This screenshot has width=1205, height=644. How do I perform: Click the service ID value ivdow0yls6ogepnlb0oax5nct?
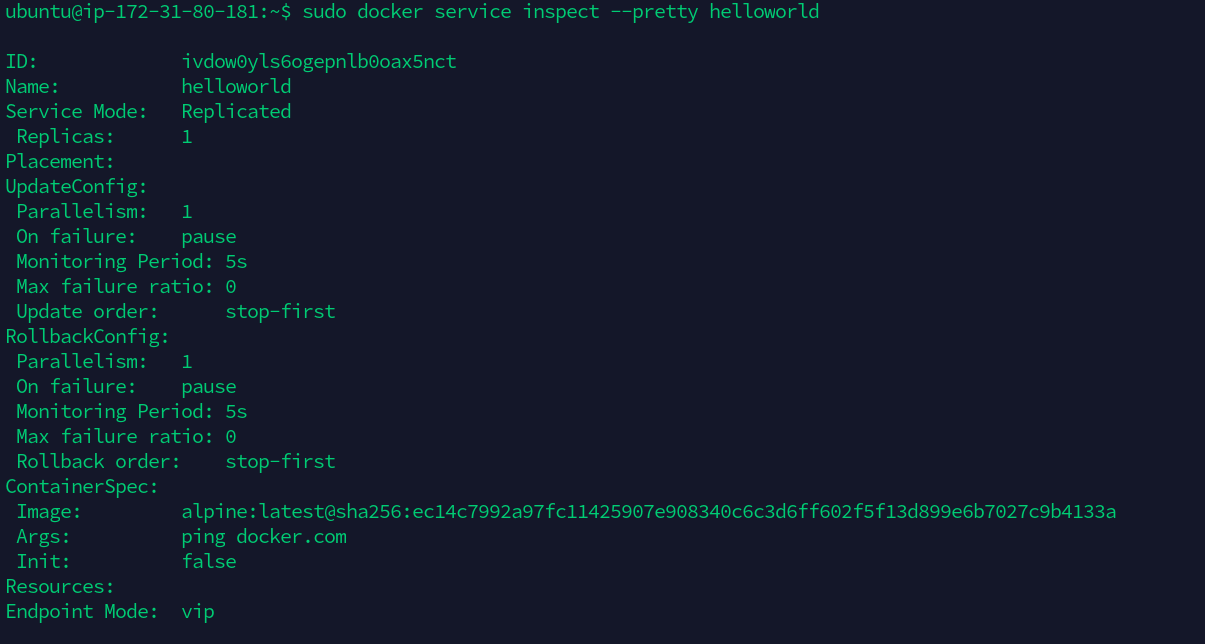[319, 62]
